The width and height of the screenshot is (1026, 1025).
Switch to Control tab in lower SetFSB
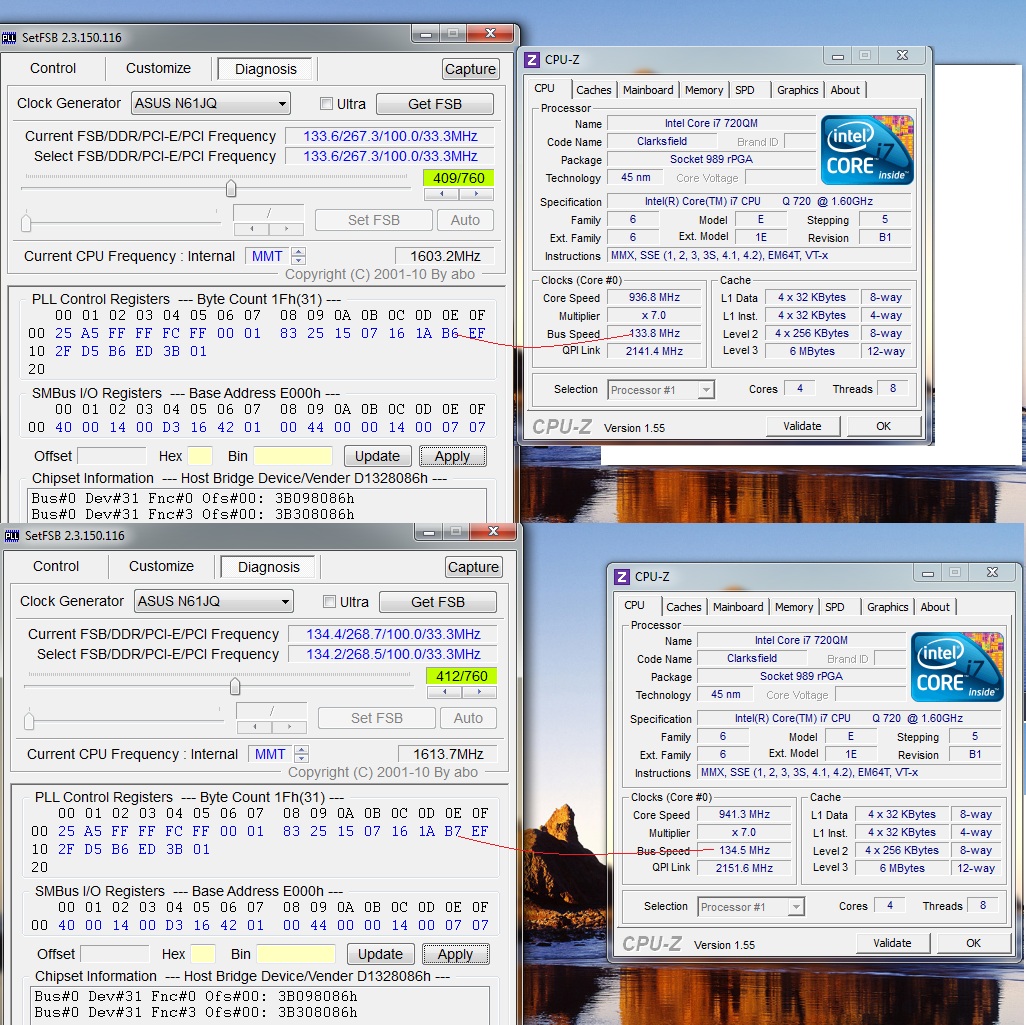tap(56, 567)
